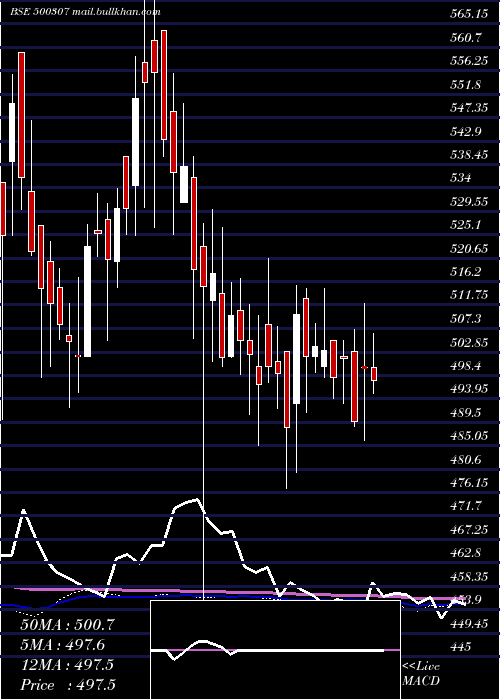Click the BSE 500307 mail.bullkhan.com header text
The width and height of the screenshot is (500, 700).
(85, 12)
